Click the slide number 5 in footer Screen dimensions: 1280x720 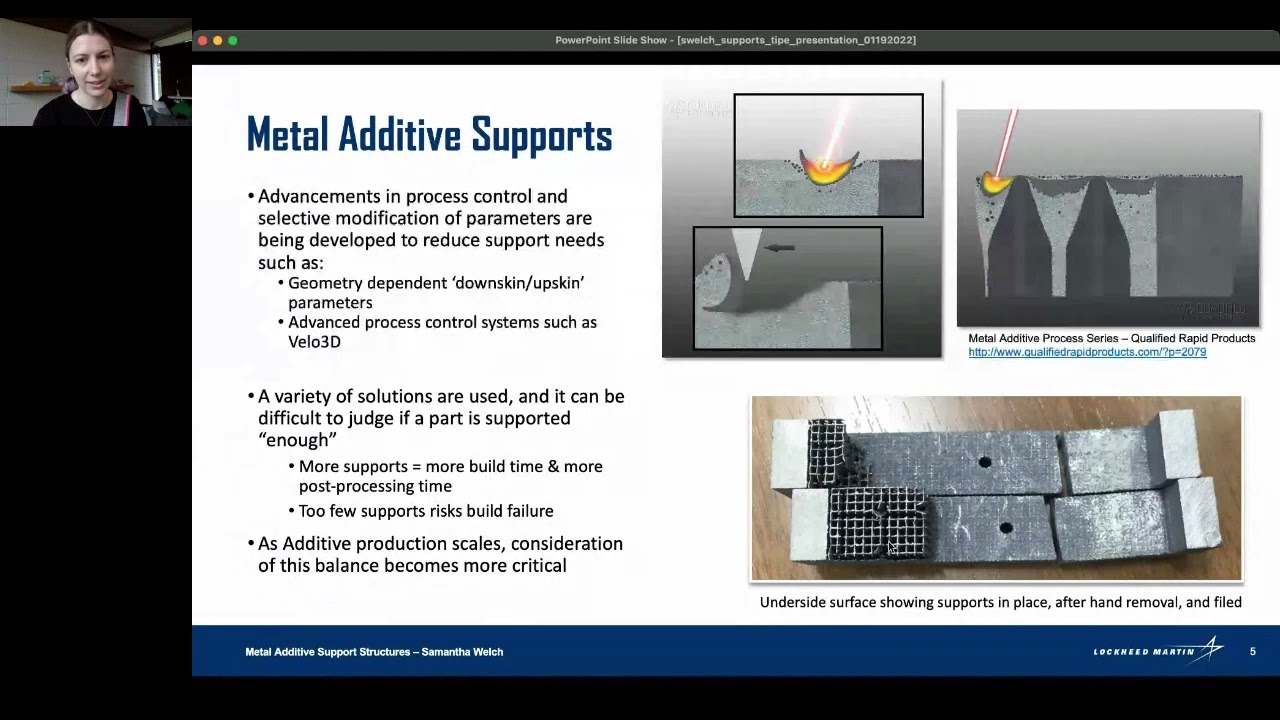[1253, 652]
